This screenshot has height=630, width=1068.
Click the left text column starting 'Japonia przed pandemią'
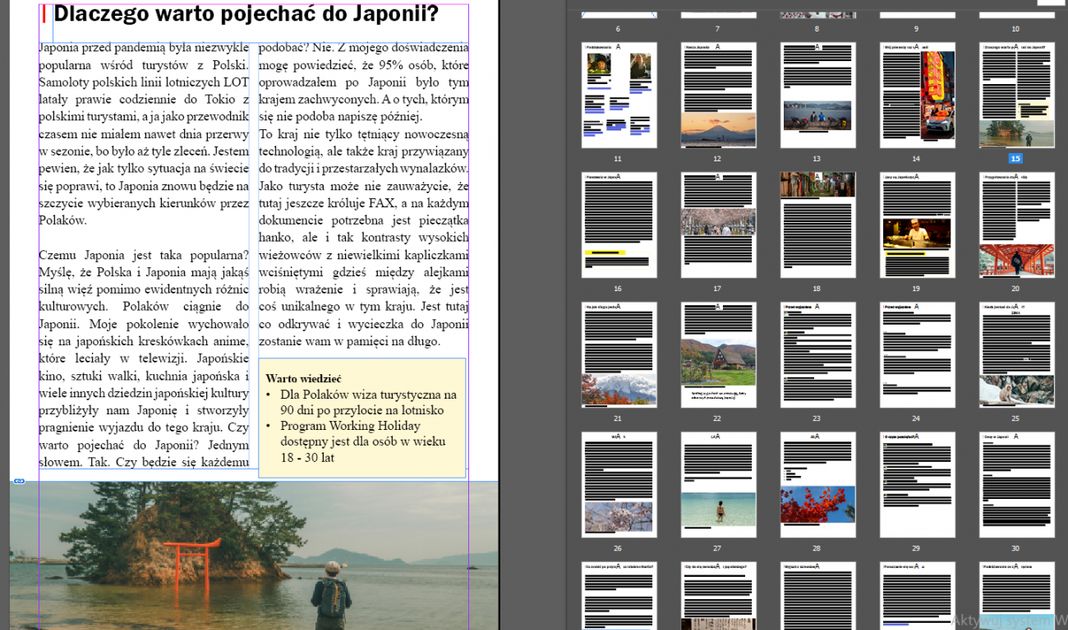tap(143, 250)
